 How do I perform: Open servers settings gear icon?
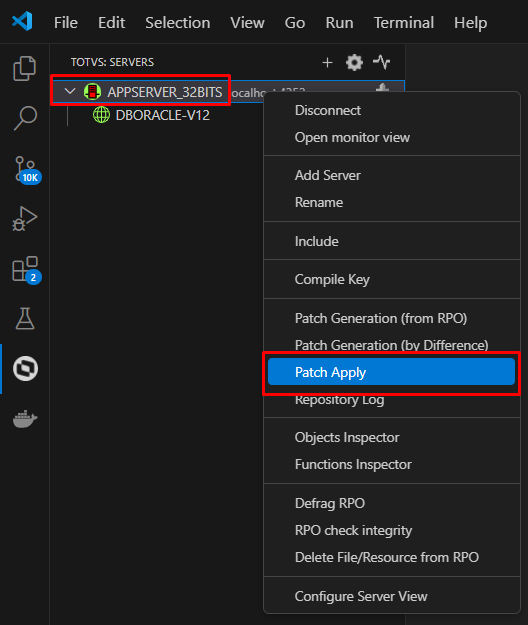(x=354, y=63)
